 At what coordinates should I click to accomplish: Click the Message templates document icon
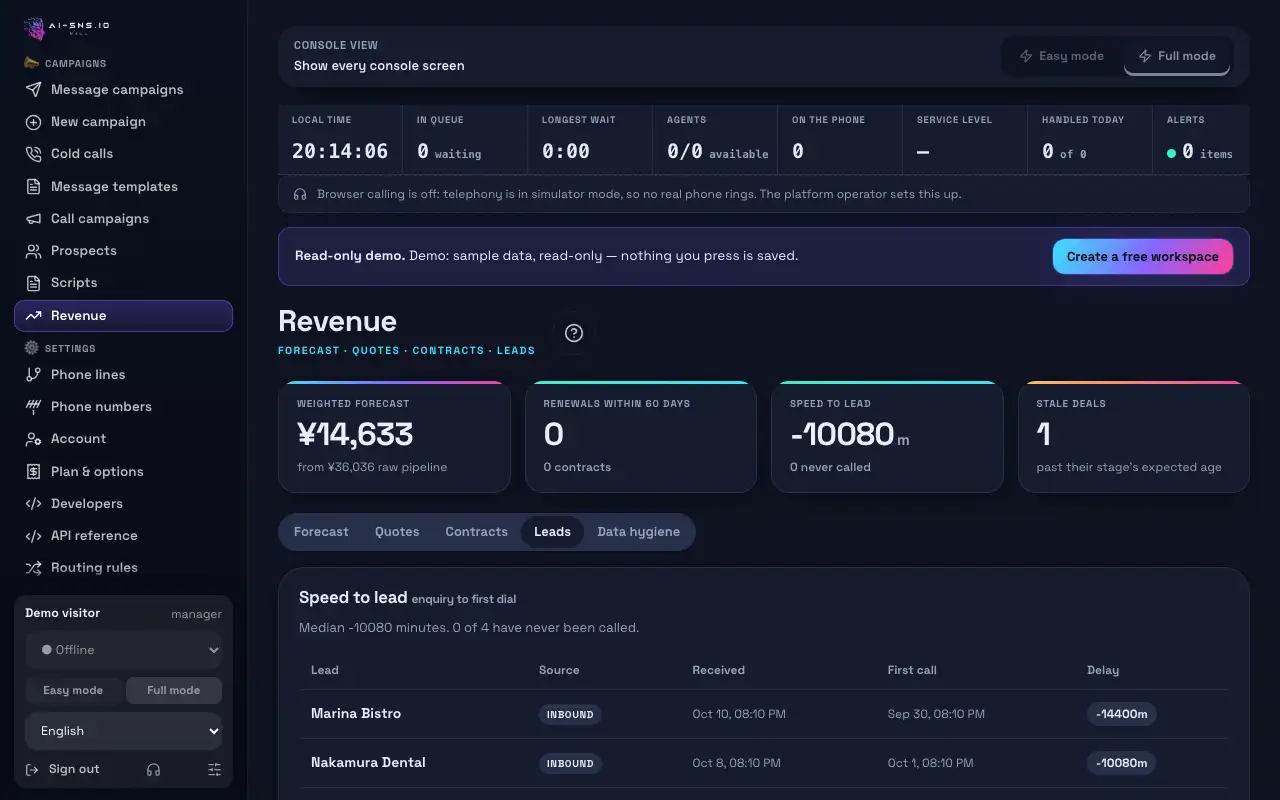pyautogui.click(x=33, y=187)
